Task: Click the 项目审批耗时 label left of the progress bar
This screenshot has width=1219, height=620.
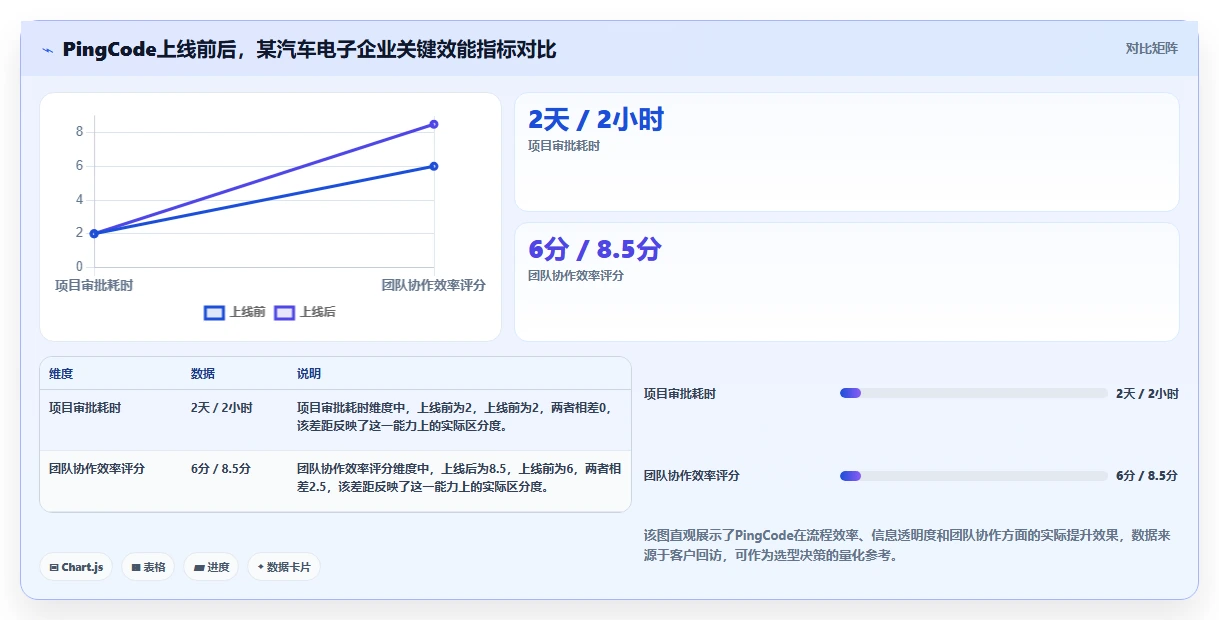Action: (680, 394)
